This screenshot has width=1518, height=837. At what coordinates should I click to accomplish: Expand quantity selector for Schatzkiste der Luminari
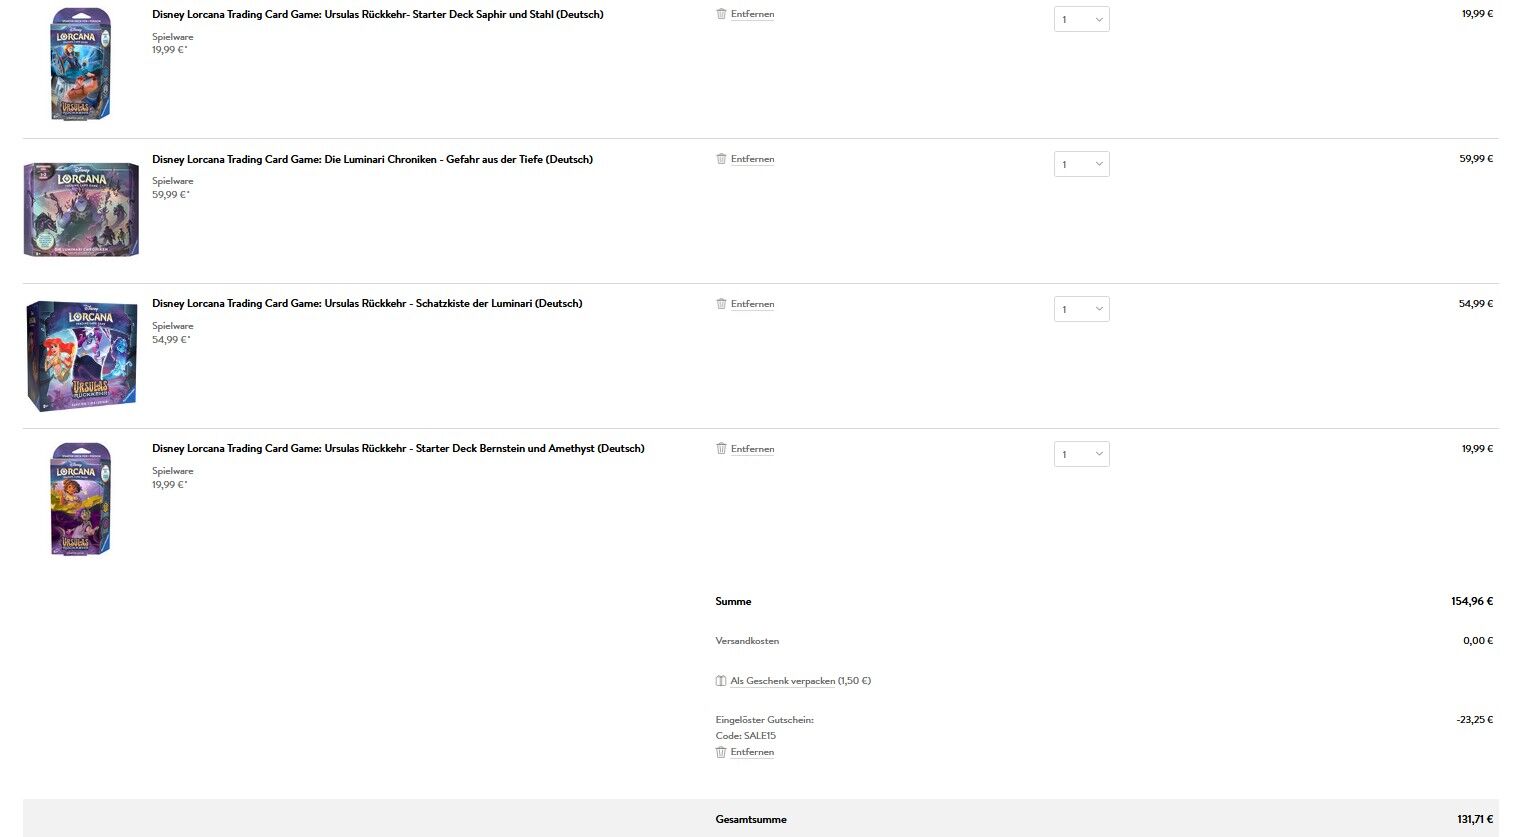pyautogui.click(x=1081, y=309)
